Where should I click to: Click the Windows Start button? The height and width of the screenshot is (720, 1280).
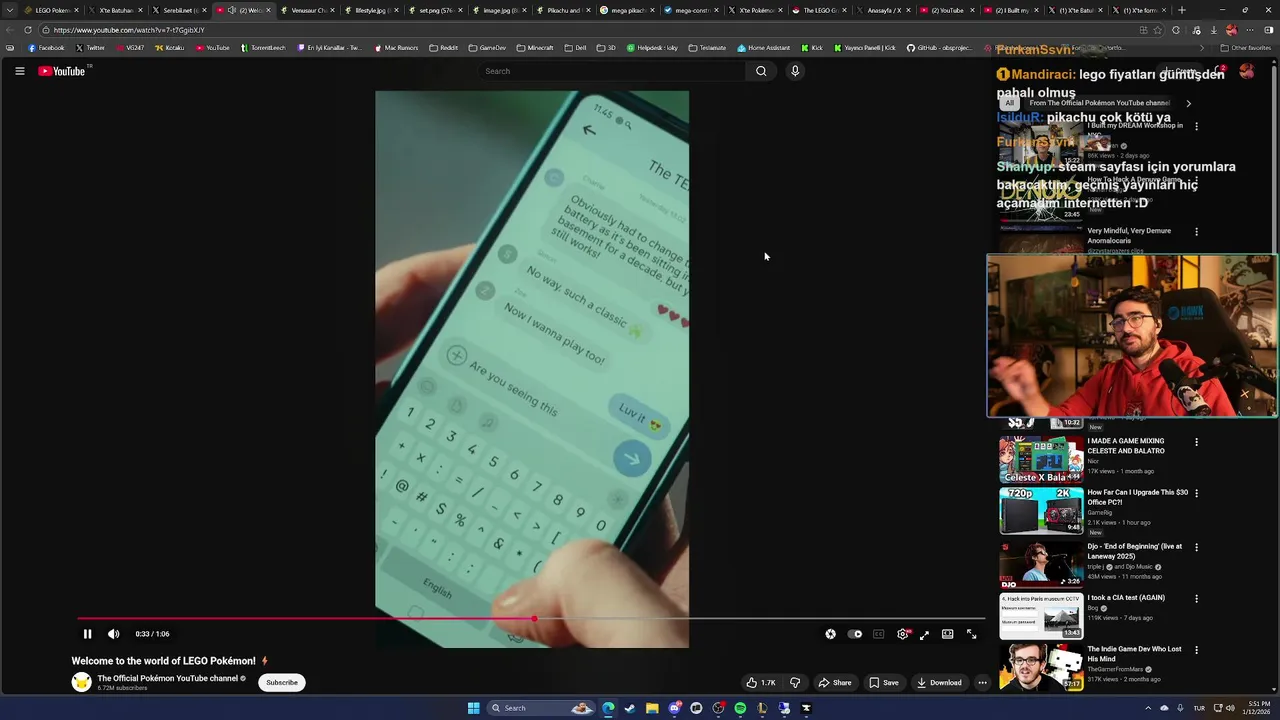tap(473, 708)
